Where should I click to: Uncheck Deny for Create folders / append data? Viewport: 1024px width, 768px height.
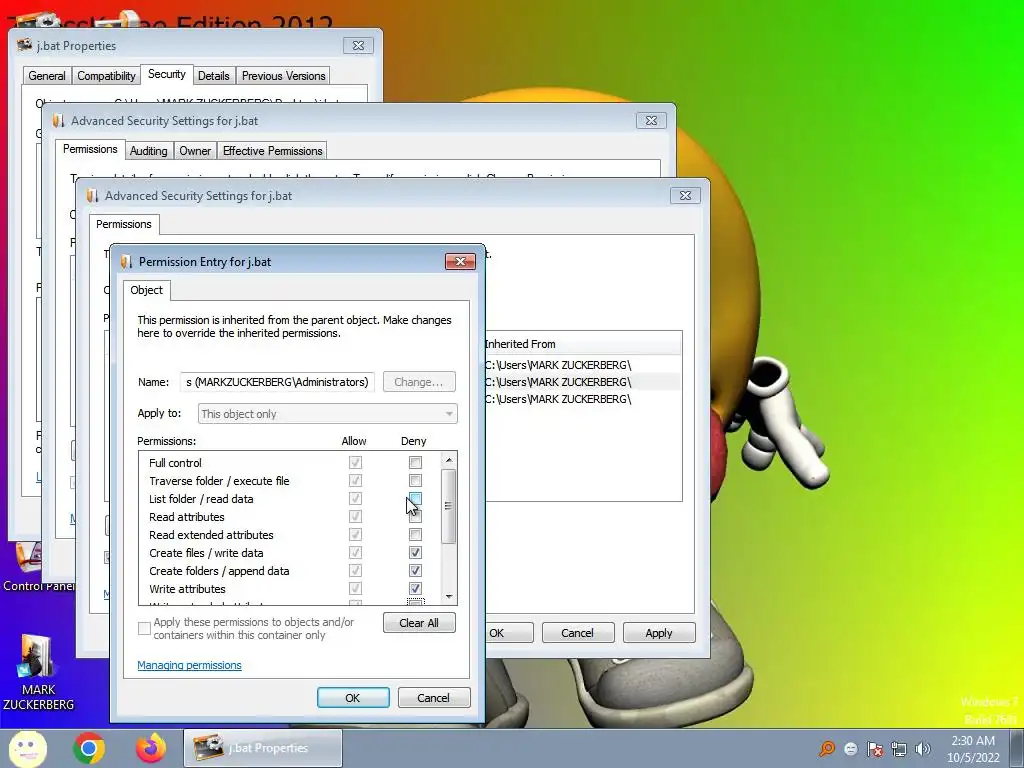[415, 571]
